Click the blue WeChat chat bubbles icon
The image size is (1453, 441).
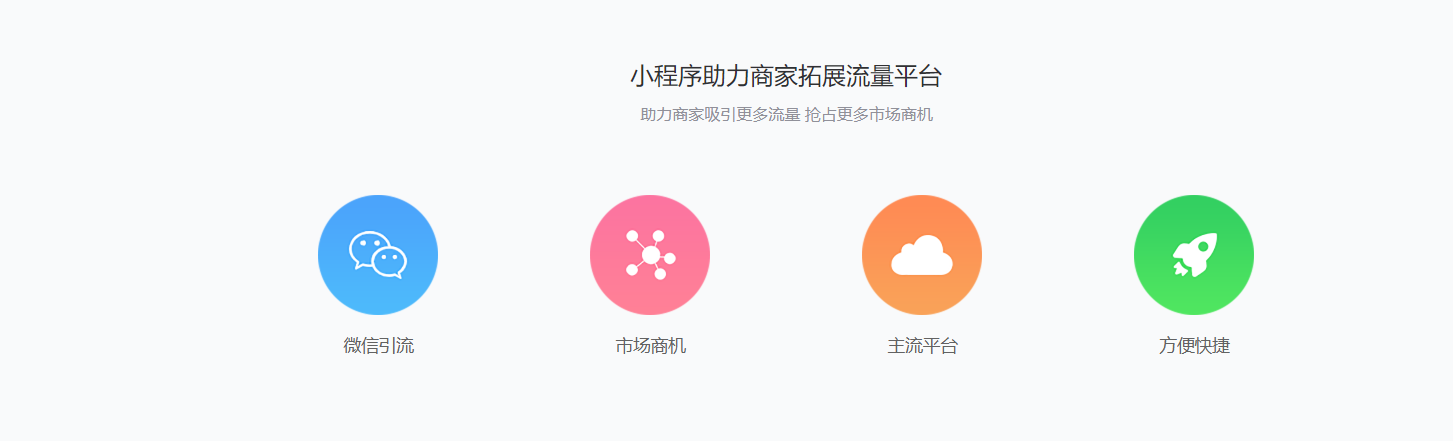(378, 255)
